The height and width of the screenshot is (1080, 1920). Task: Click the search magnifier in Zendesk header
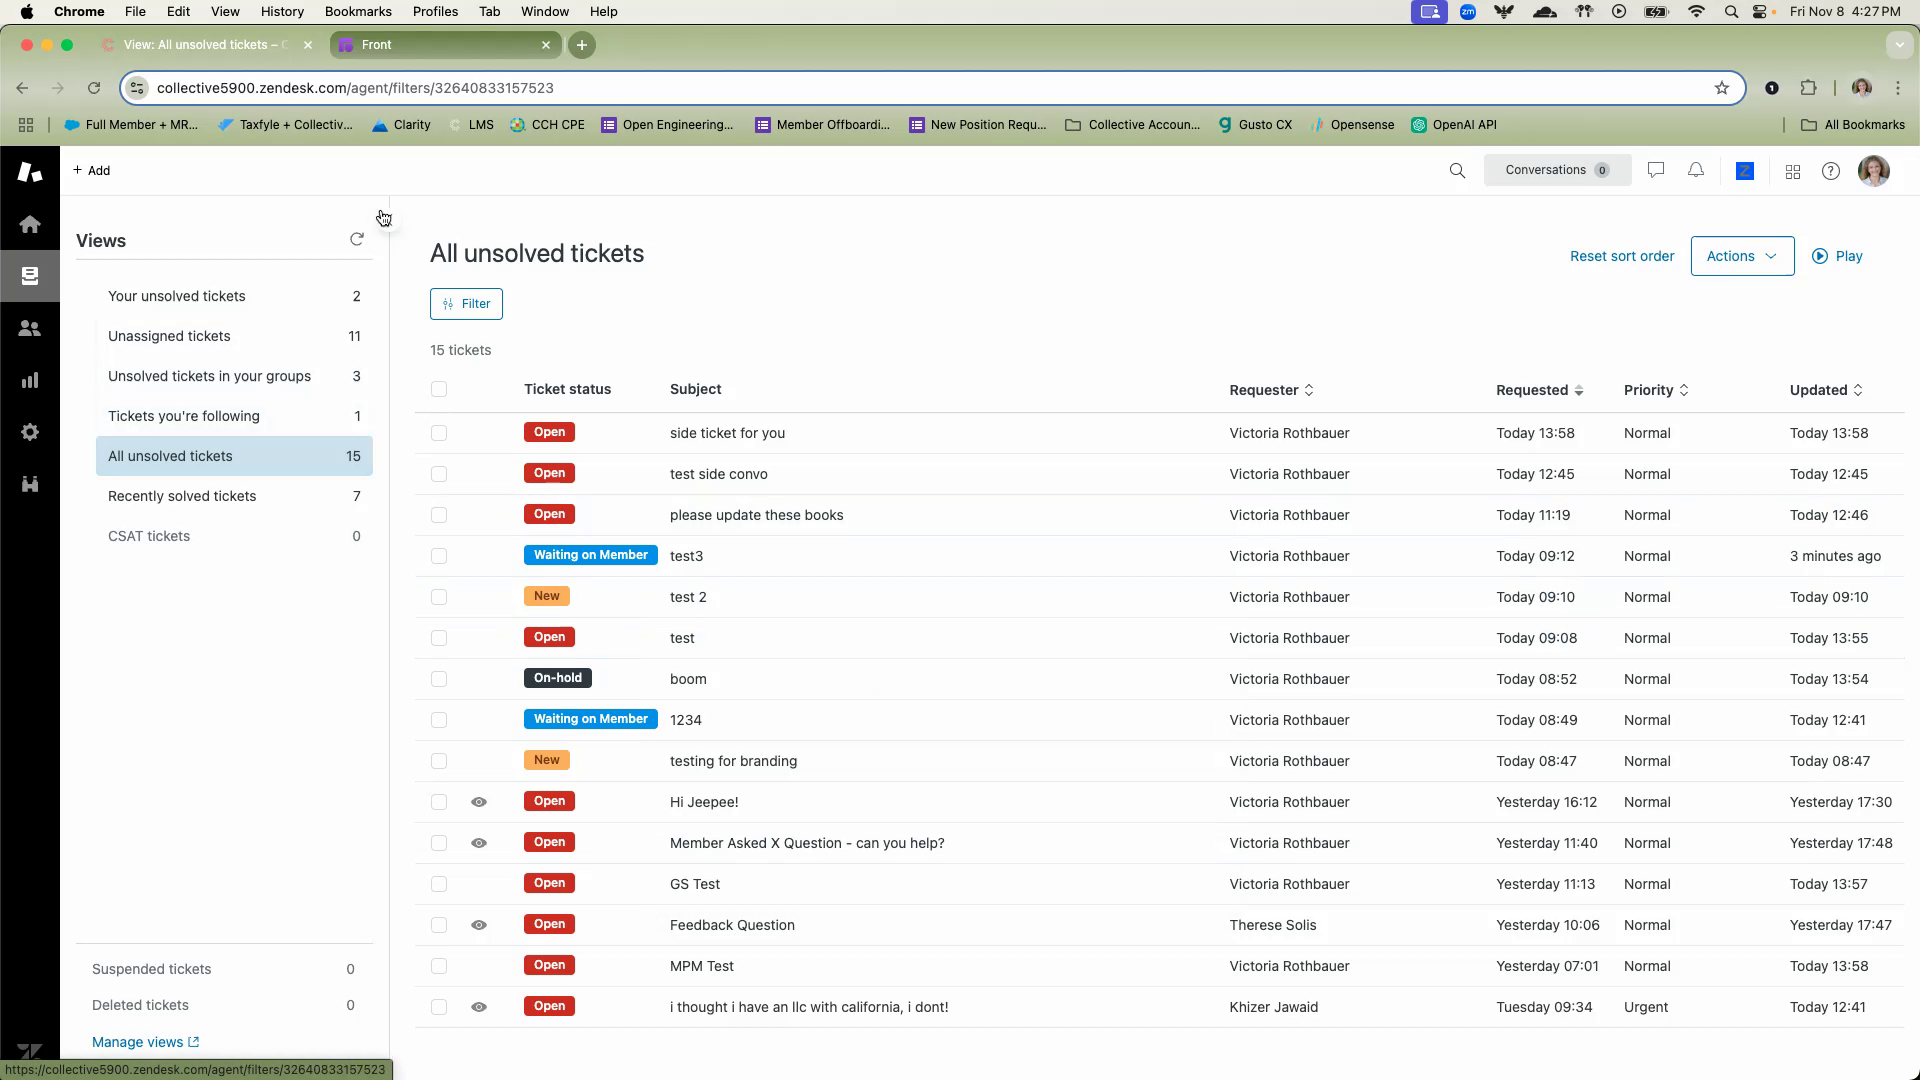pyautogui.click(x=1457, y=171)
